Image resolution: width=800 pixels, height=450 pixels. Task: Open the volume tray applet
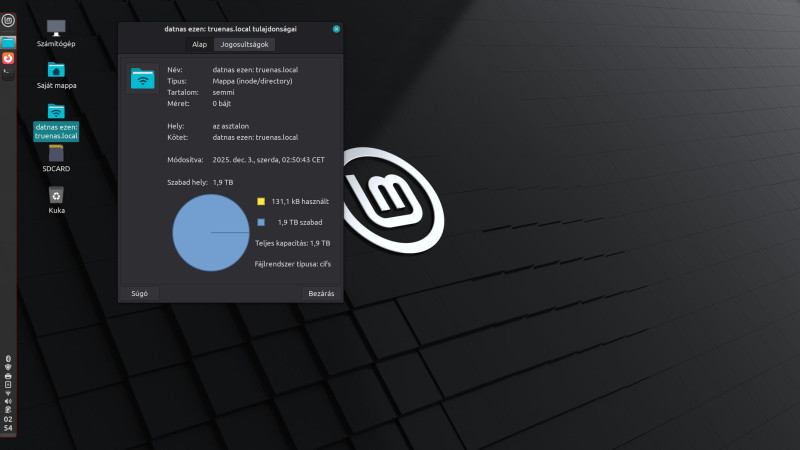[x=8, y=402]
